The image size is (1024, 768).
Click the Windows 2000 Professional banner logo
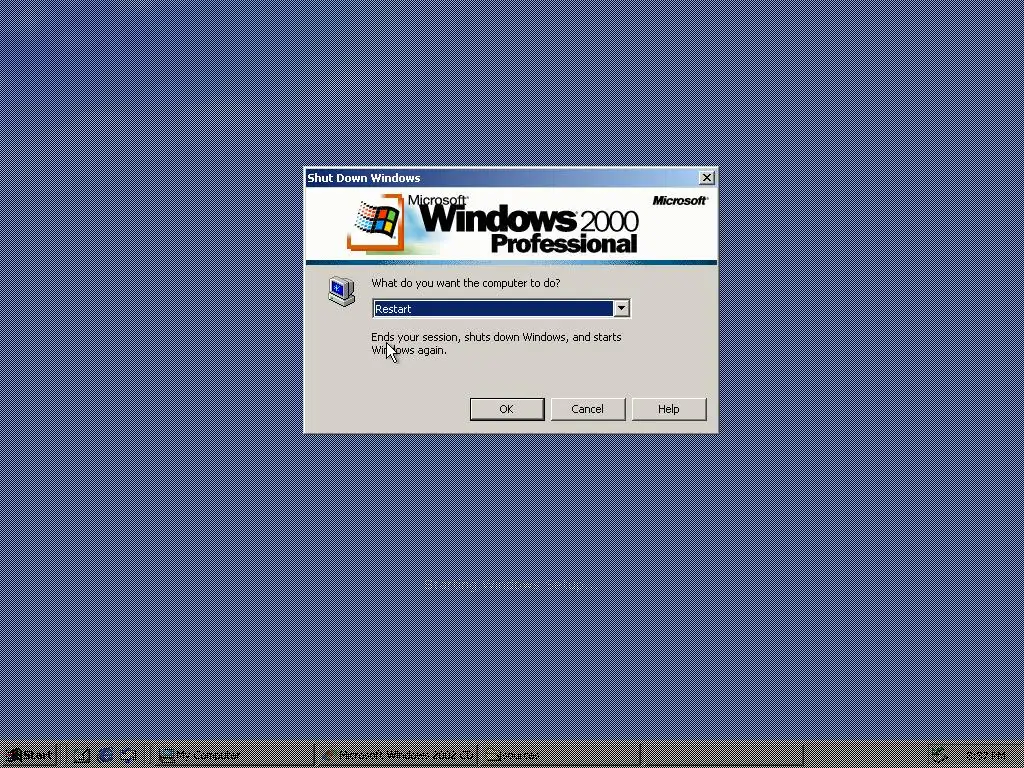(494, 224)
